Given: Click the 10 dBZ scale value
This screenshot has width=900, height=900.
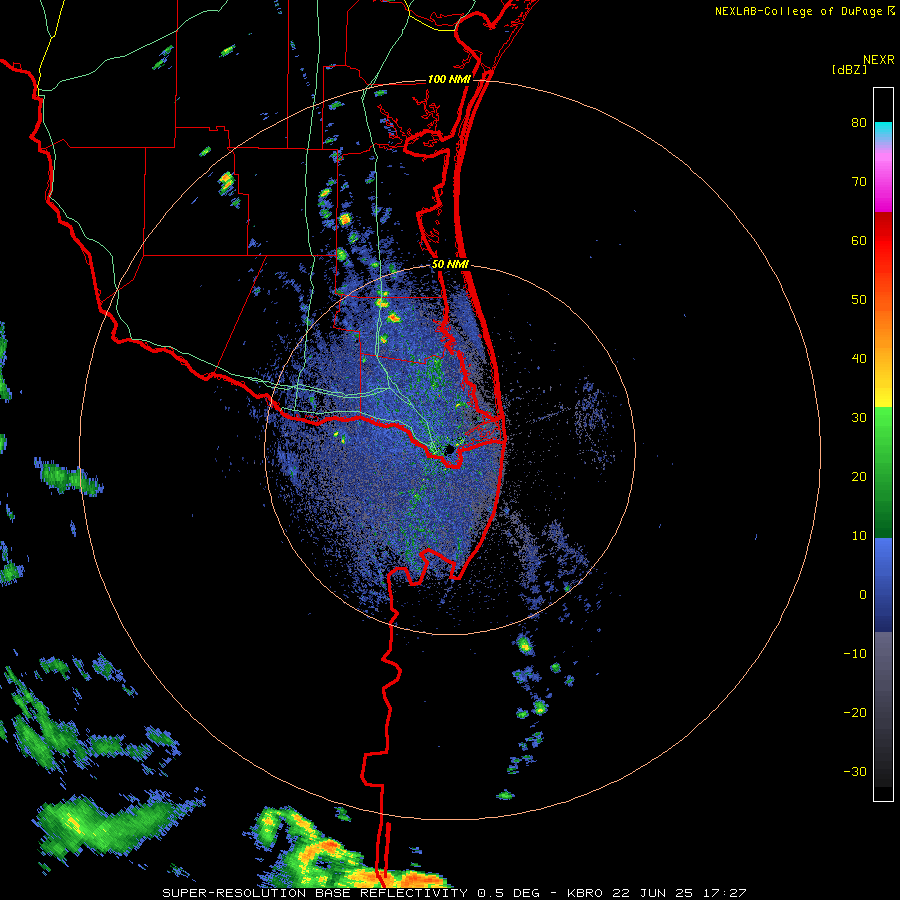Looking at the screenshot, I should pyautogui.click(x=859, y=536).
